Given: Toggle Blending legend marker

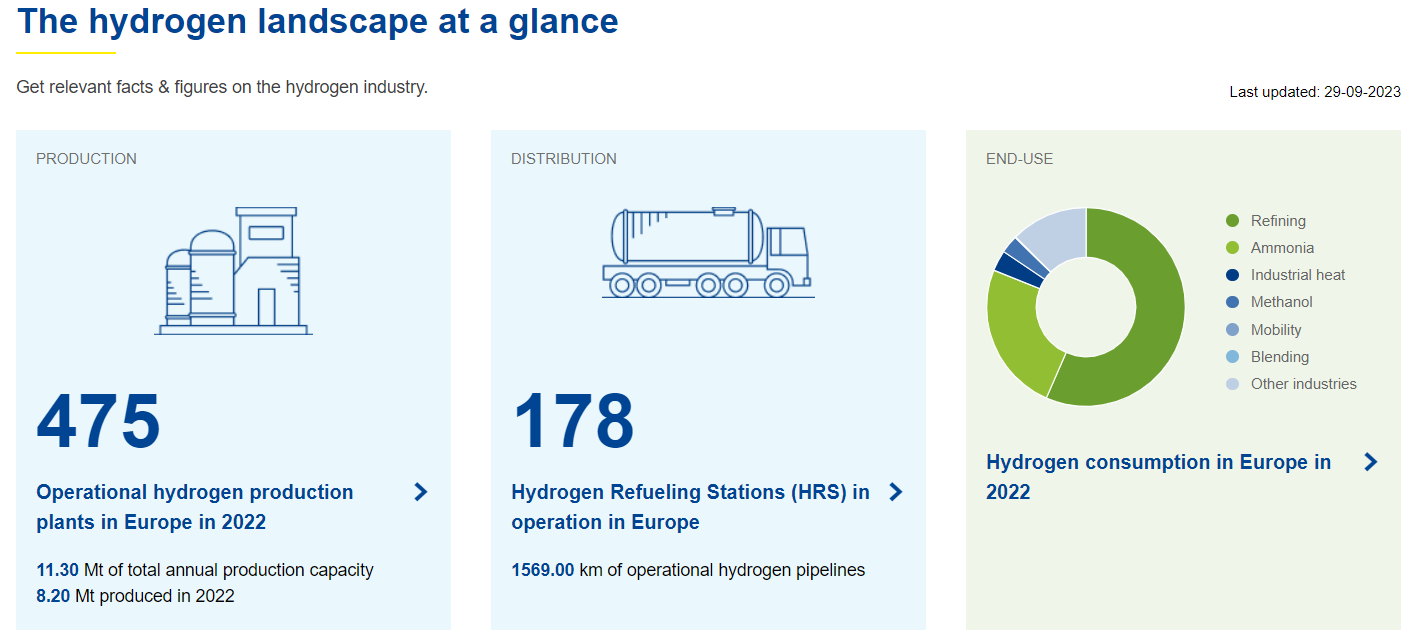Looking at the screenshot, I should [x=1232, y=357].
